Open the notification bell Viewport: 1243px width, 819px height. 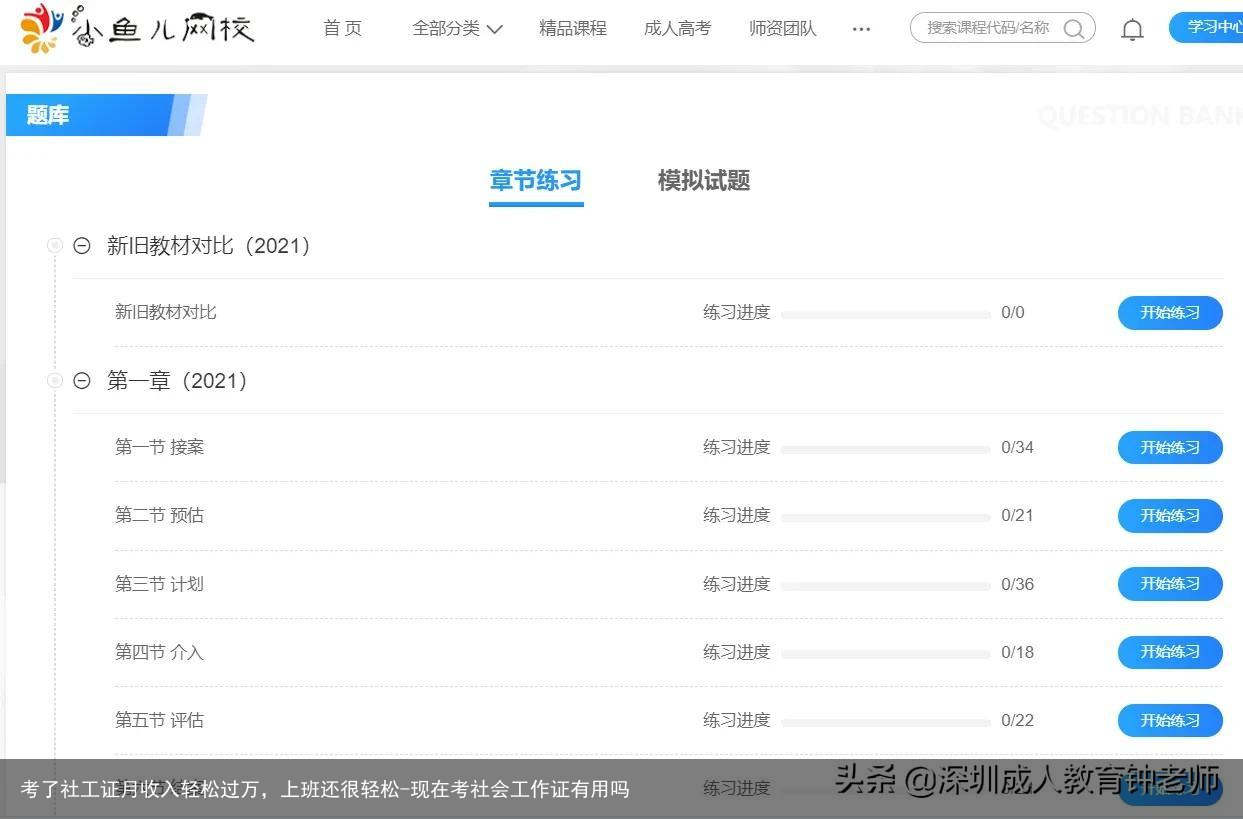(1132, 28)
